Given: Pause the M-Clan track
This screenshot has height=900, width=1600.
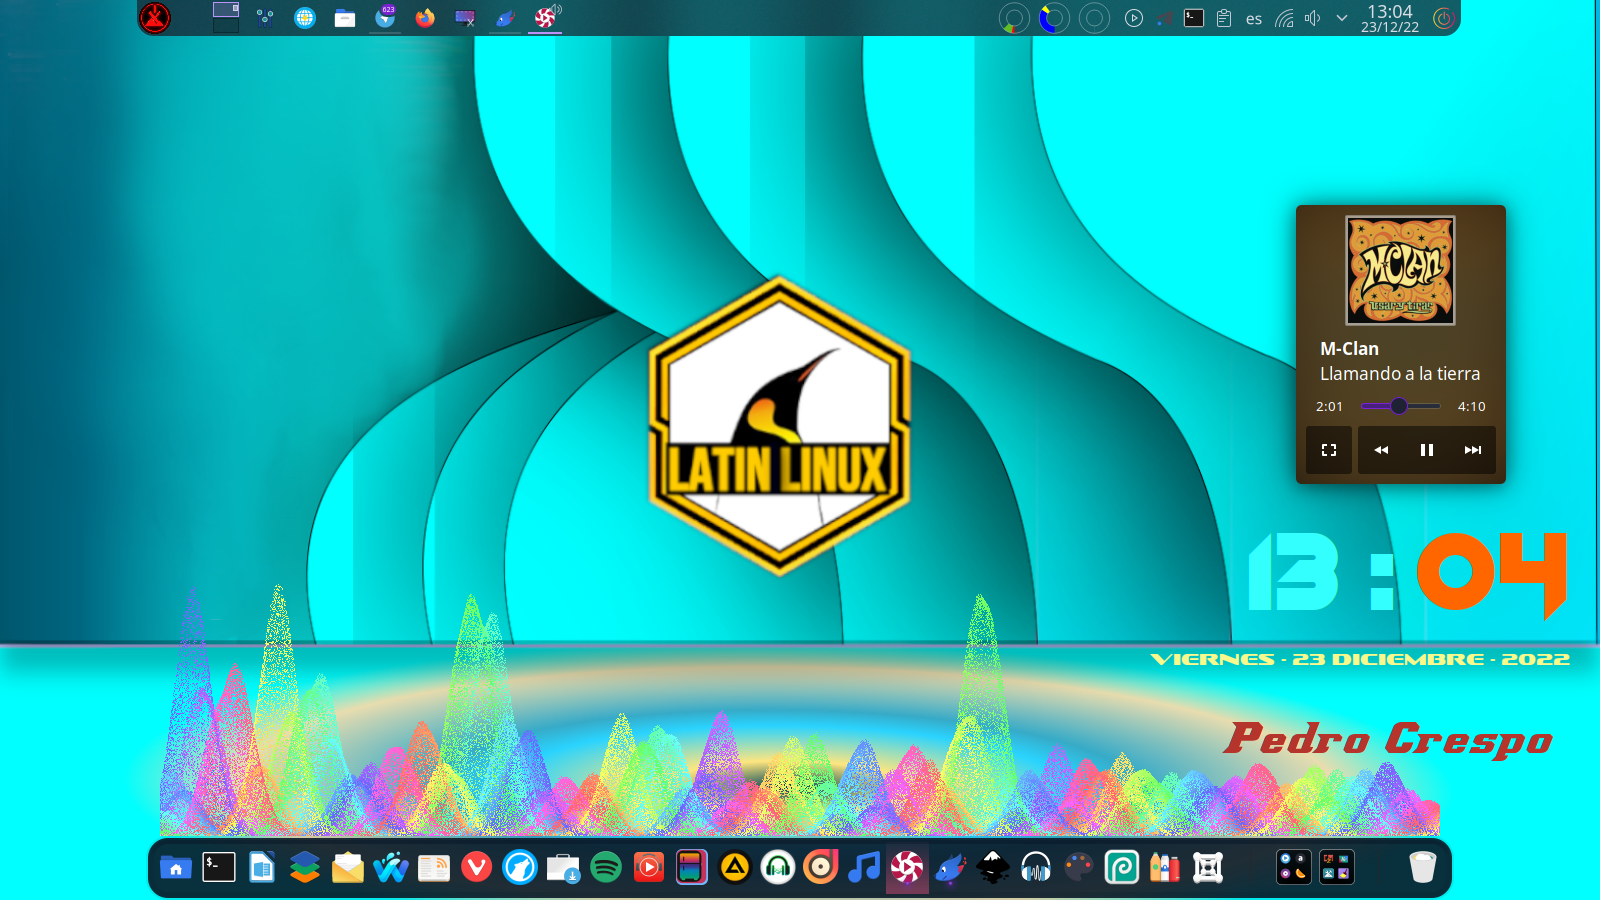Looking at the screenshot, I should 1427,450.
